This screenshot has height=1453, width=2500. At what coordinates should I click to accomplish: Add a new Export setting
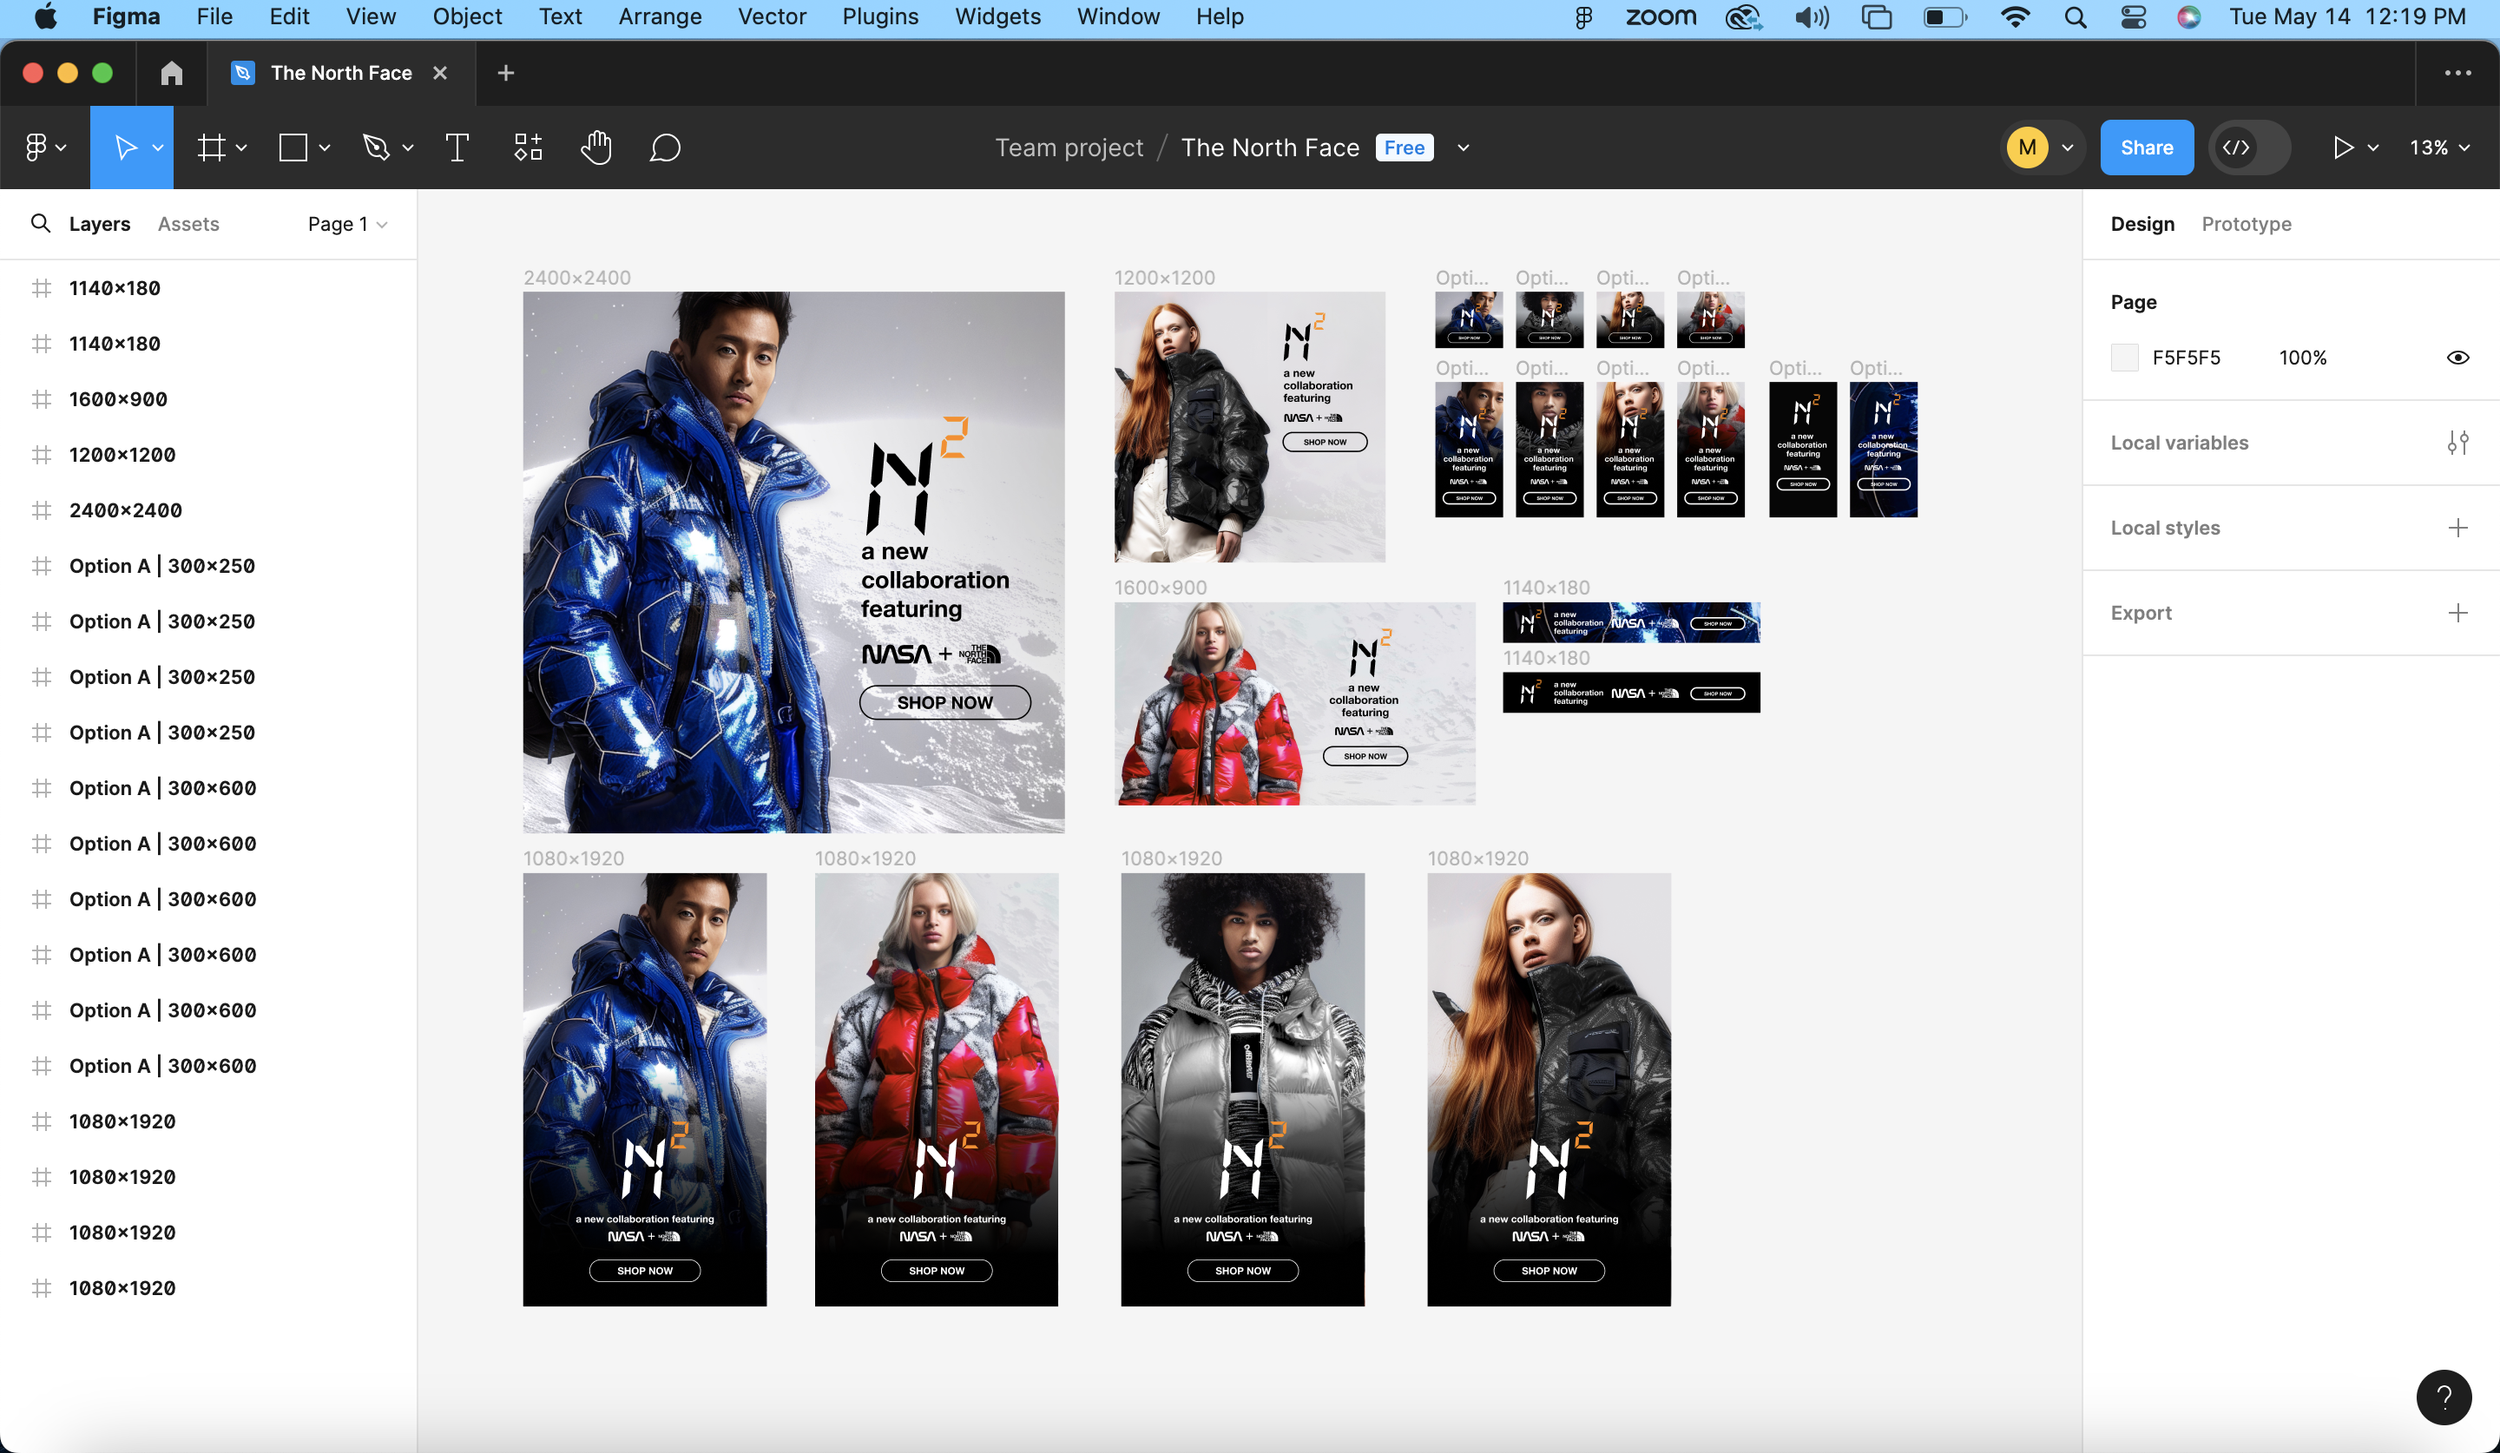point(2457,613)
